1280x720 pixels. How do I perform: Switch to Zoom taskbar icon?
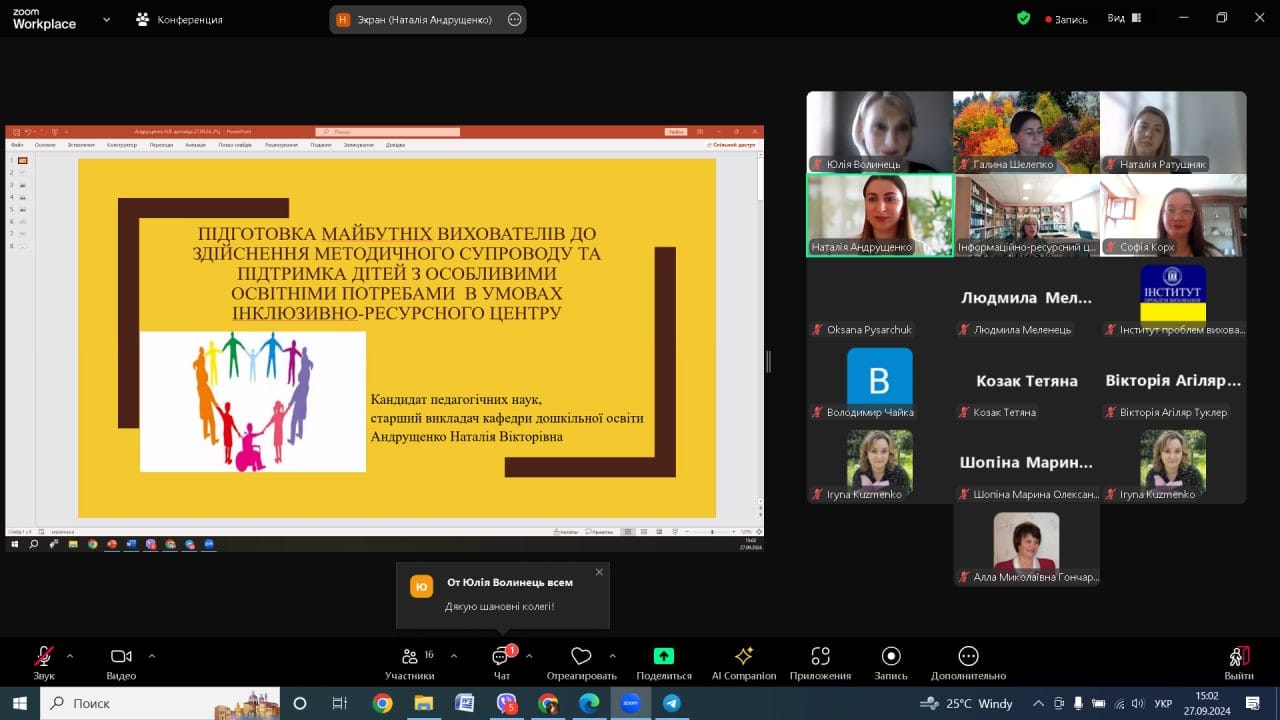(631, 703)
